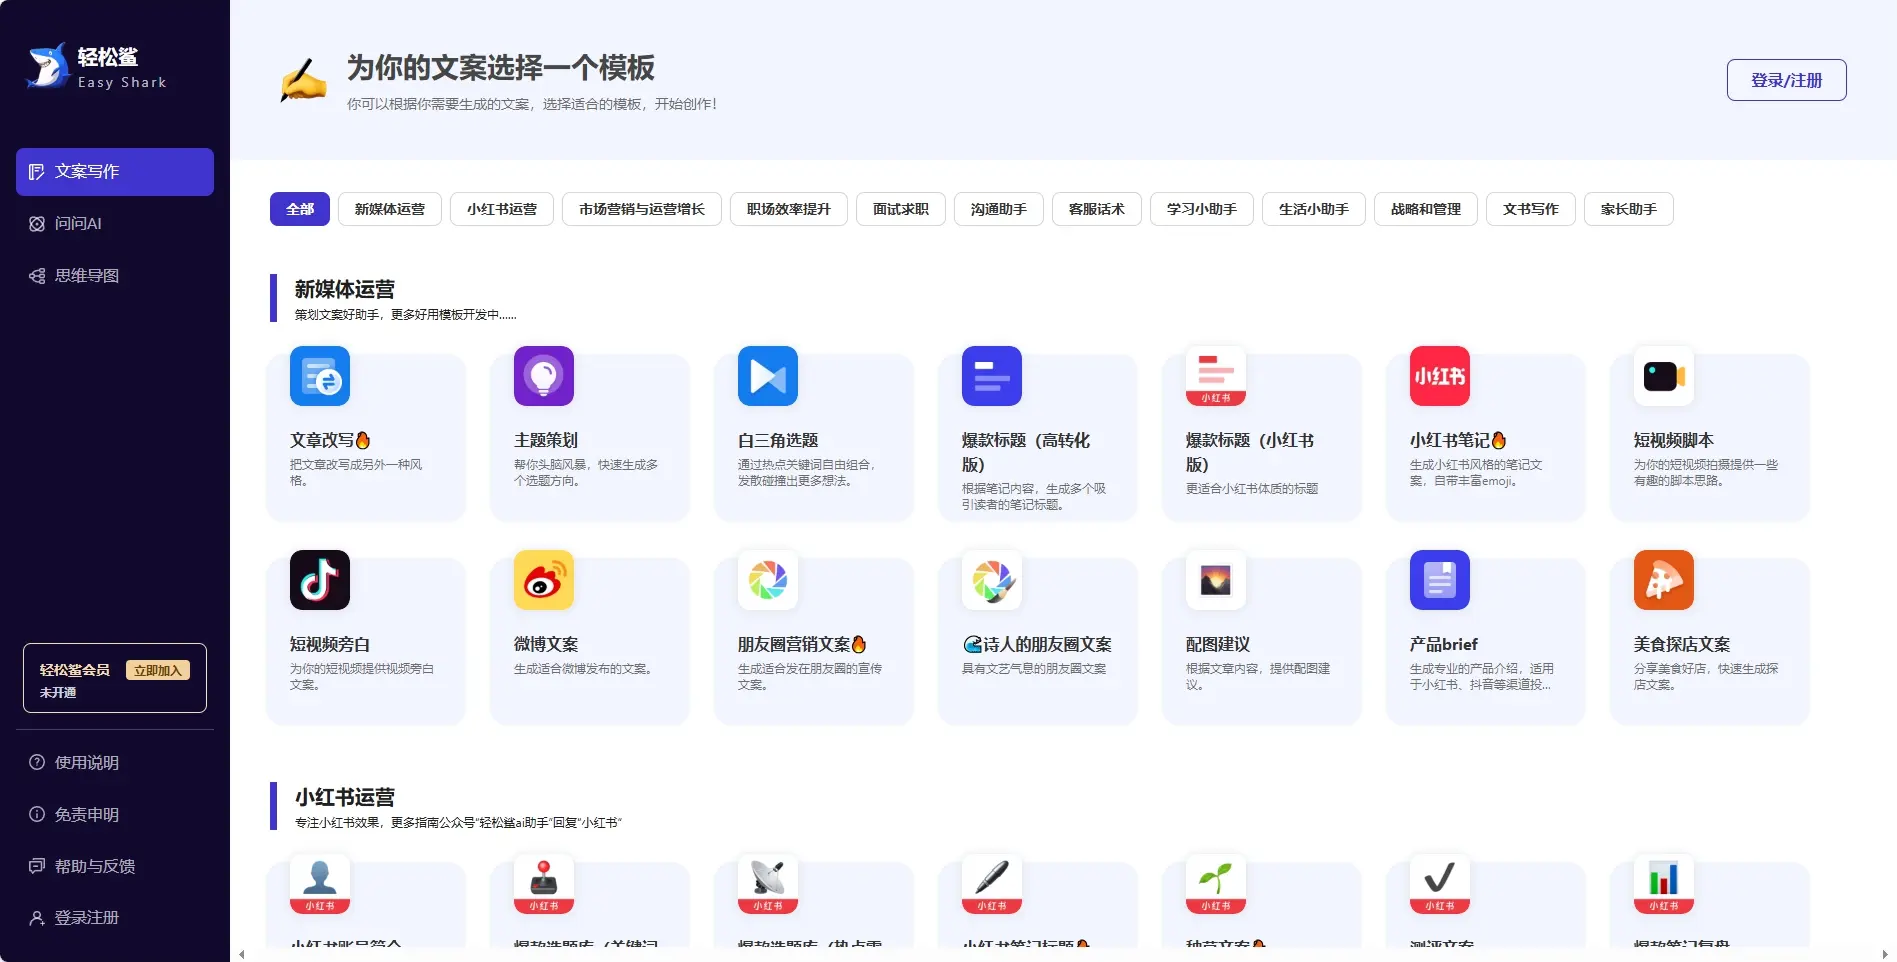Click the writing hand header icon

(x=304, y=81)
